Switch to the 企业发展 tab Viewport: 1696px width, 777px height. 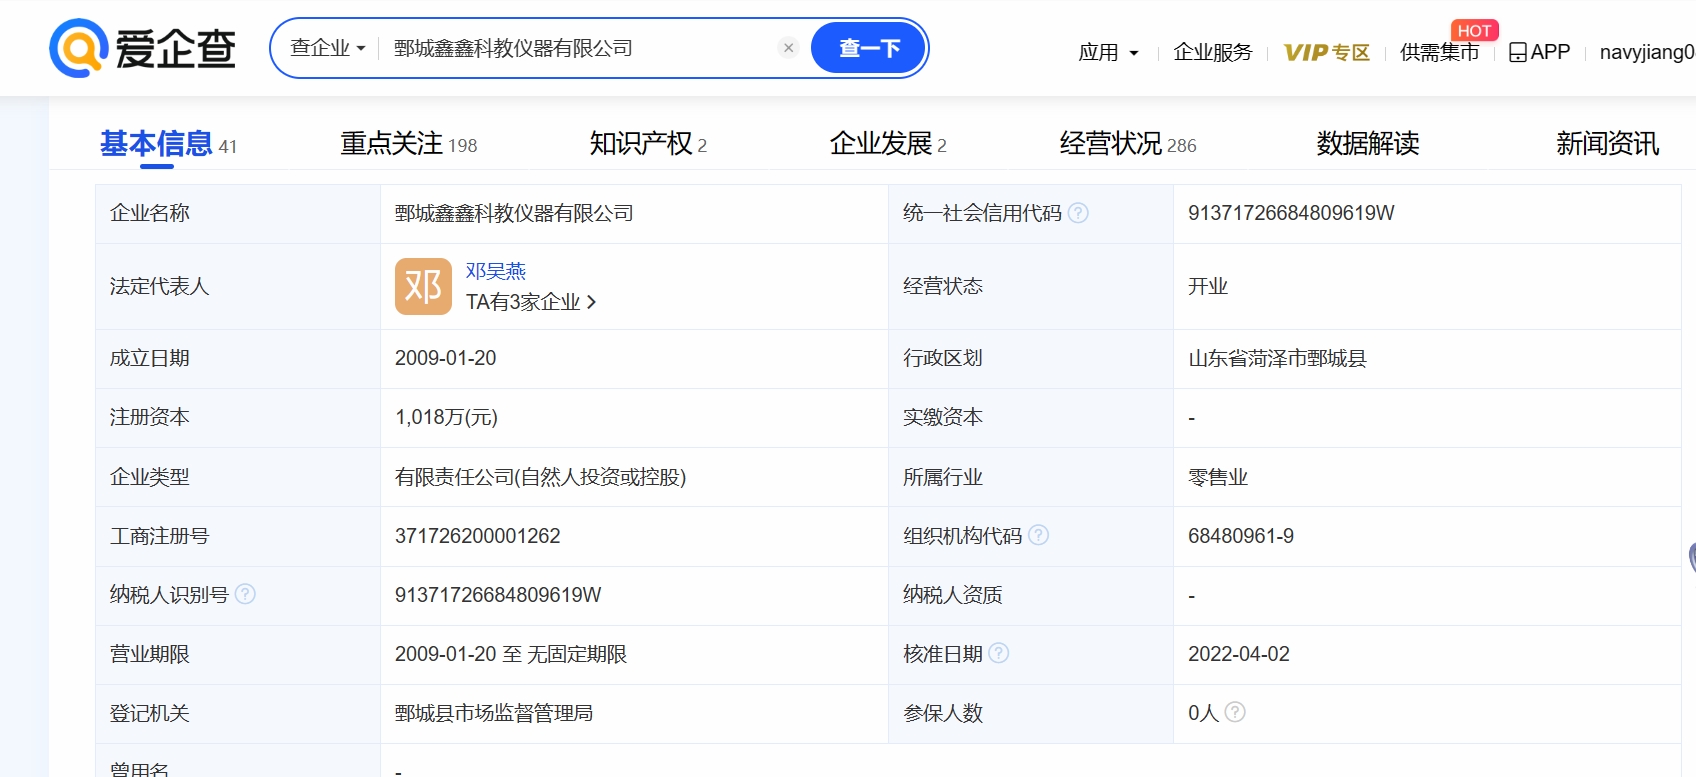888,144
